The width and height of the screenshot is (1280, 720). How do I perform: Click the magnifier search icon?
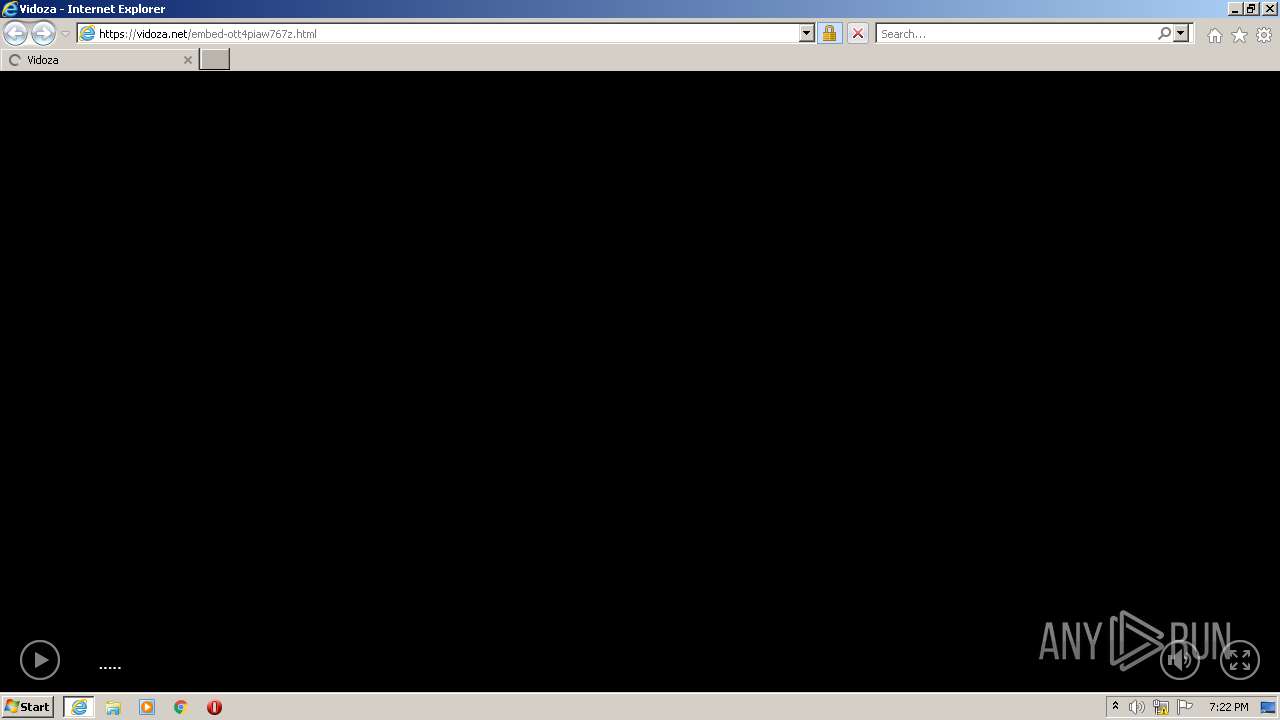pos(1164,33)
